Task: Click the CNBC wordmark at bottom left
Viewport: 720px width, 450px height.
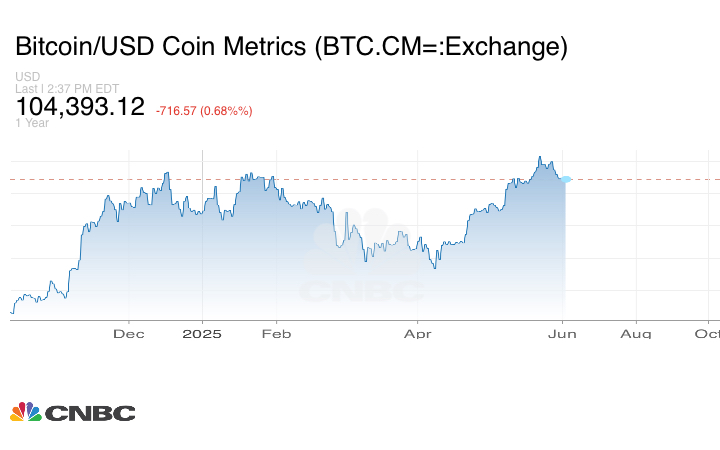Action: coord(90,413)
